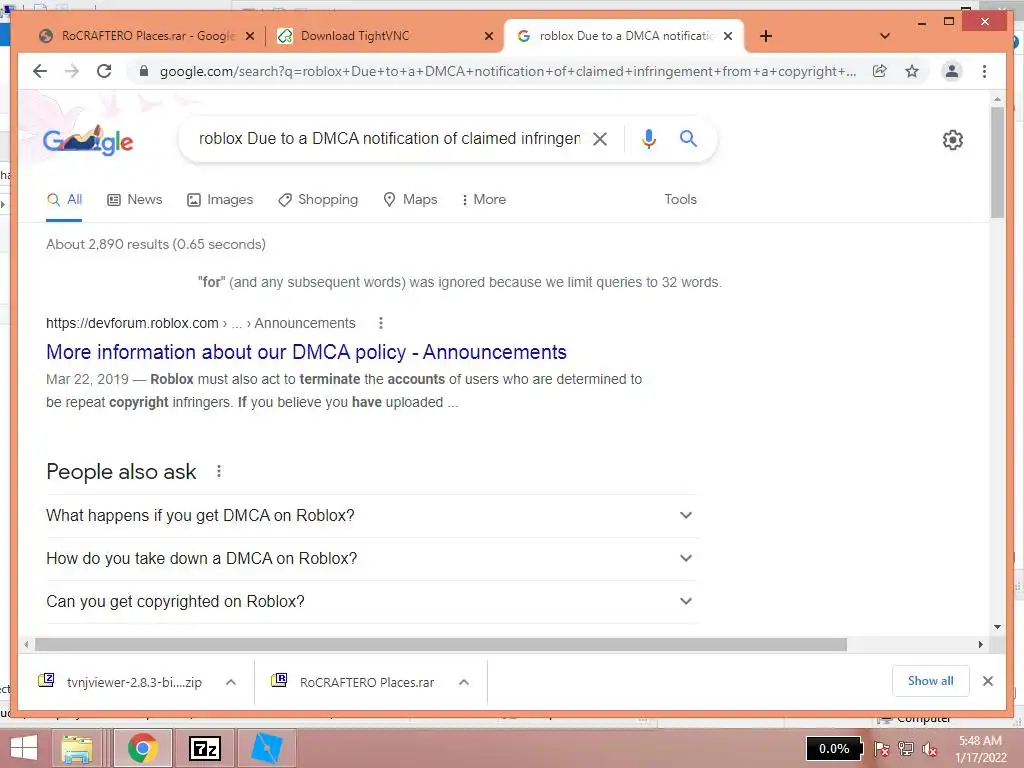Screen dimensions: 1024x768
Task: Click the address bar URL
Action: click(x=507, y=71)
